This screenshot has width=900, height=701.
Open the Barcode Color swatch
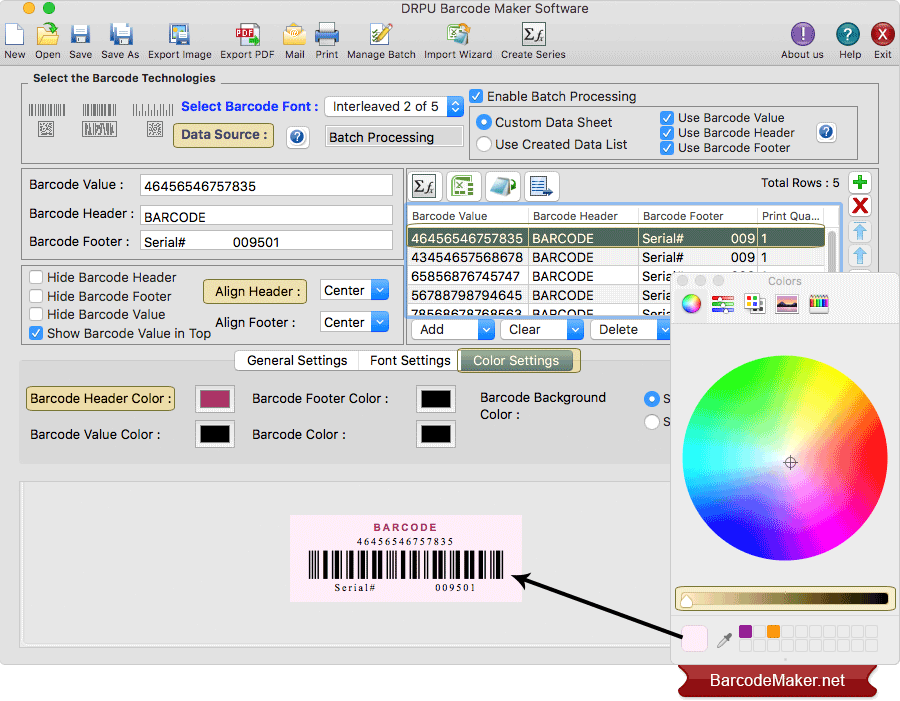[x=436, y=434]
